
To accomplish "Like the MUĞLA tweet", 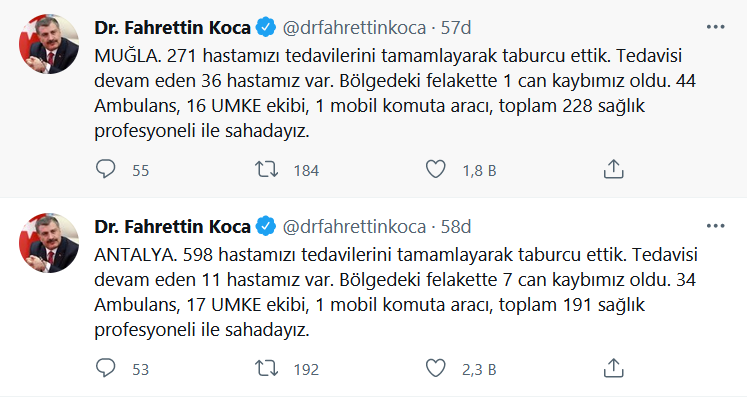I will pos(435,169).
